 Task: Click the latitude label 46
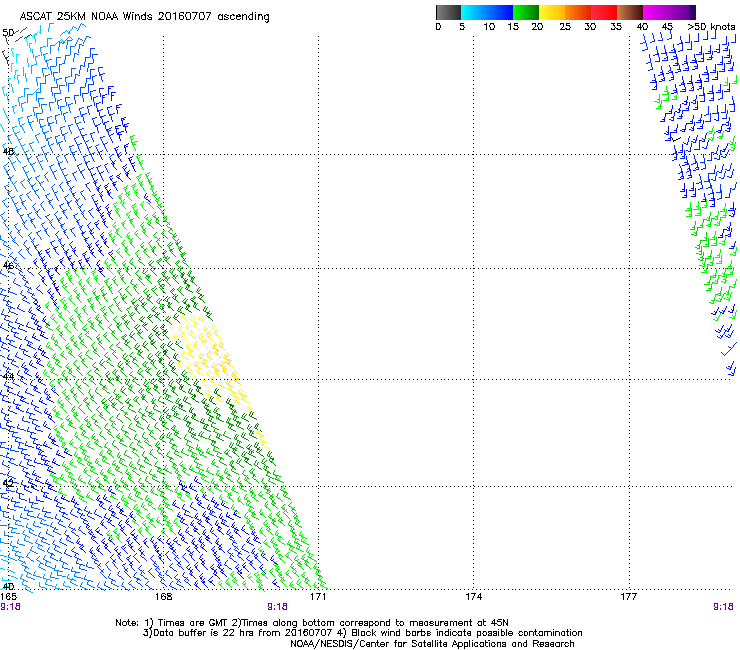tap(8, 265)
